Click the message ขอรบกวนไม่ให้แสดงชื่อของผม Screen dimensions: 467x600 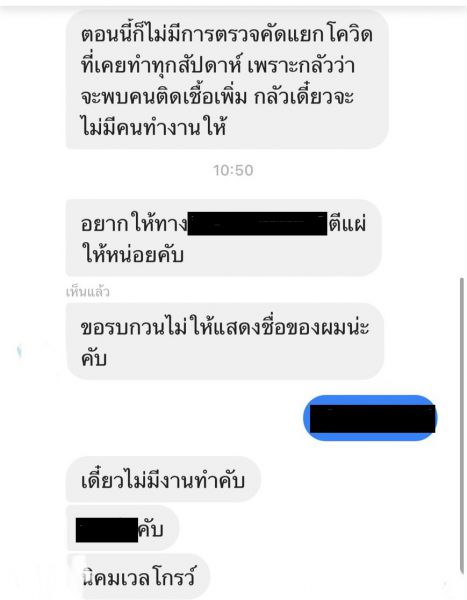tap(225, 341)
